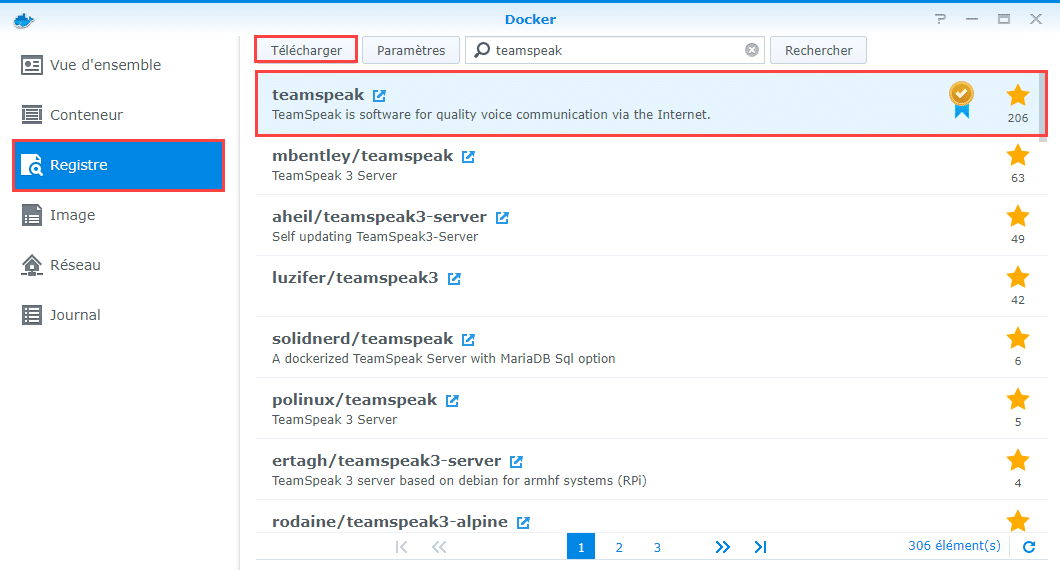The width and height of the screenshot is (1060, 570).
Task: Click the Rechercher button
Action: 818,50
